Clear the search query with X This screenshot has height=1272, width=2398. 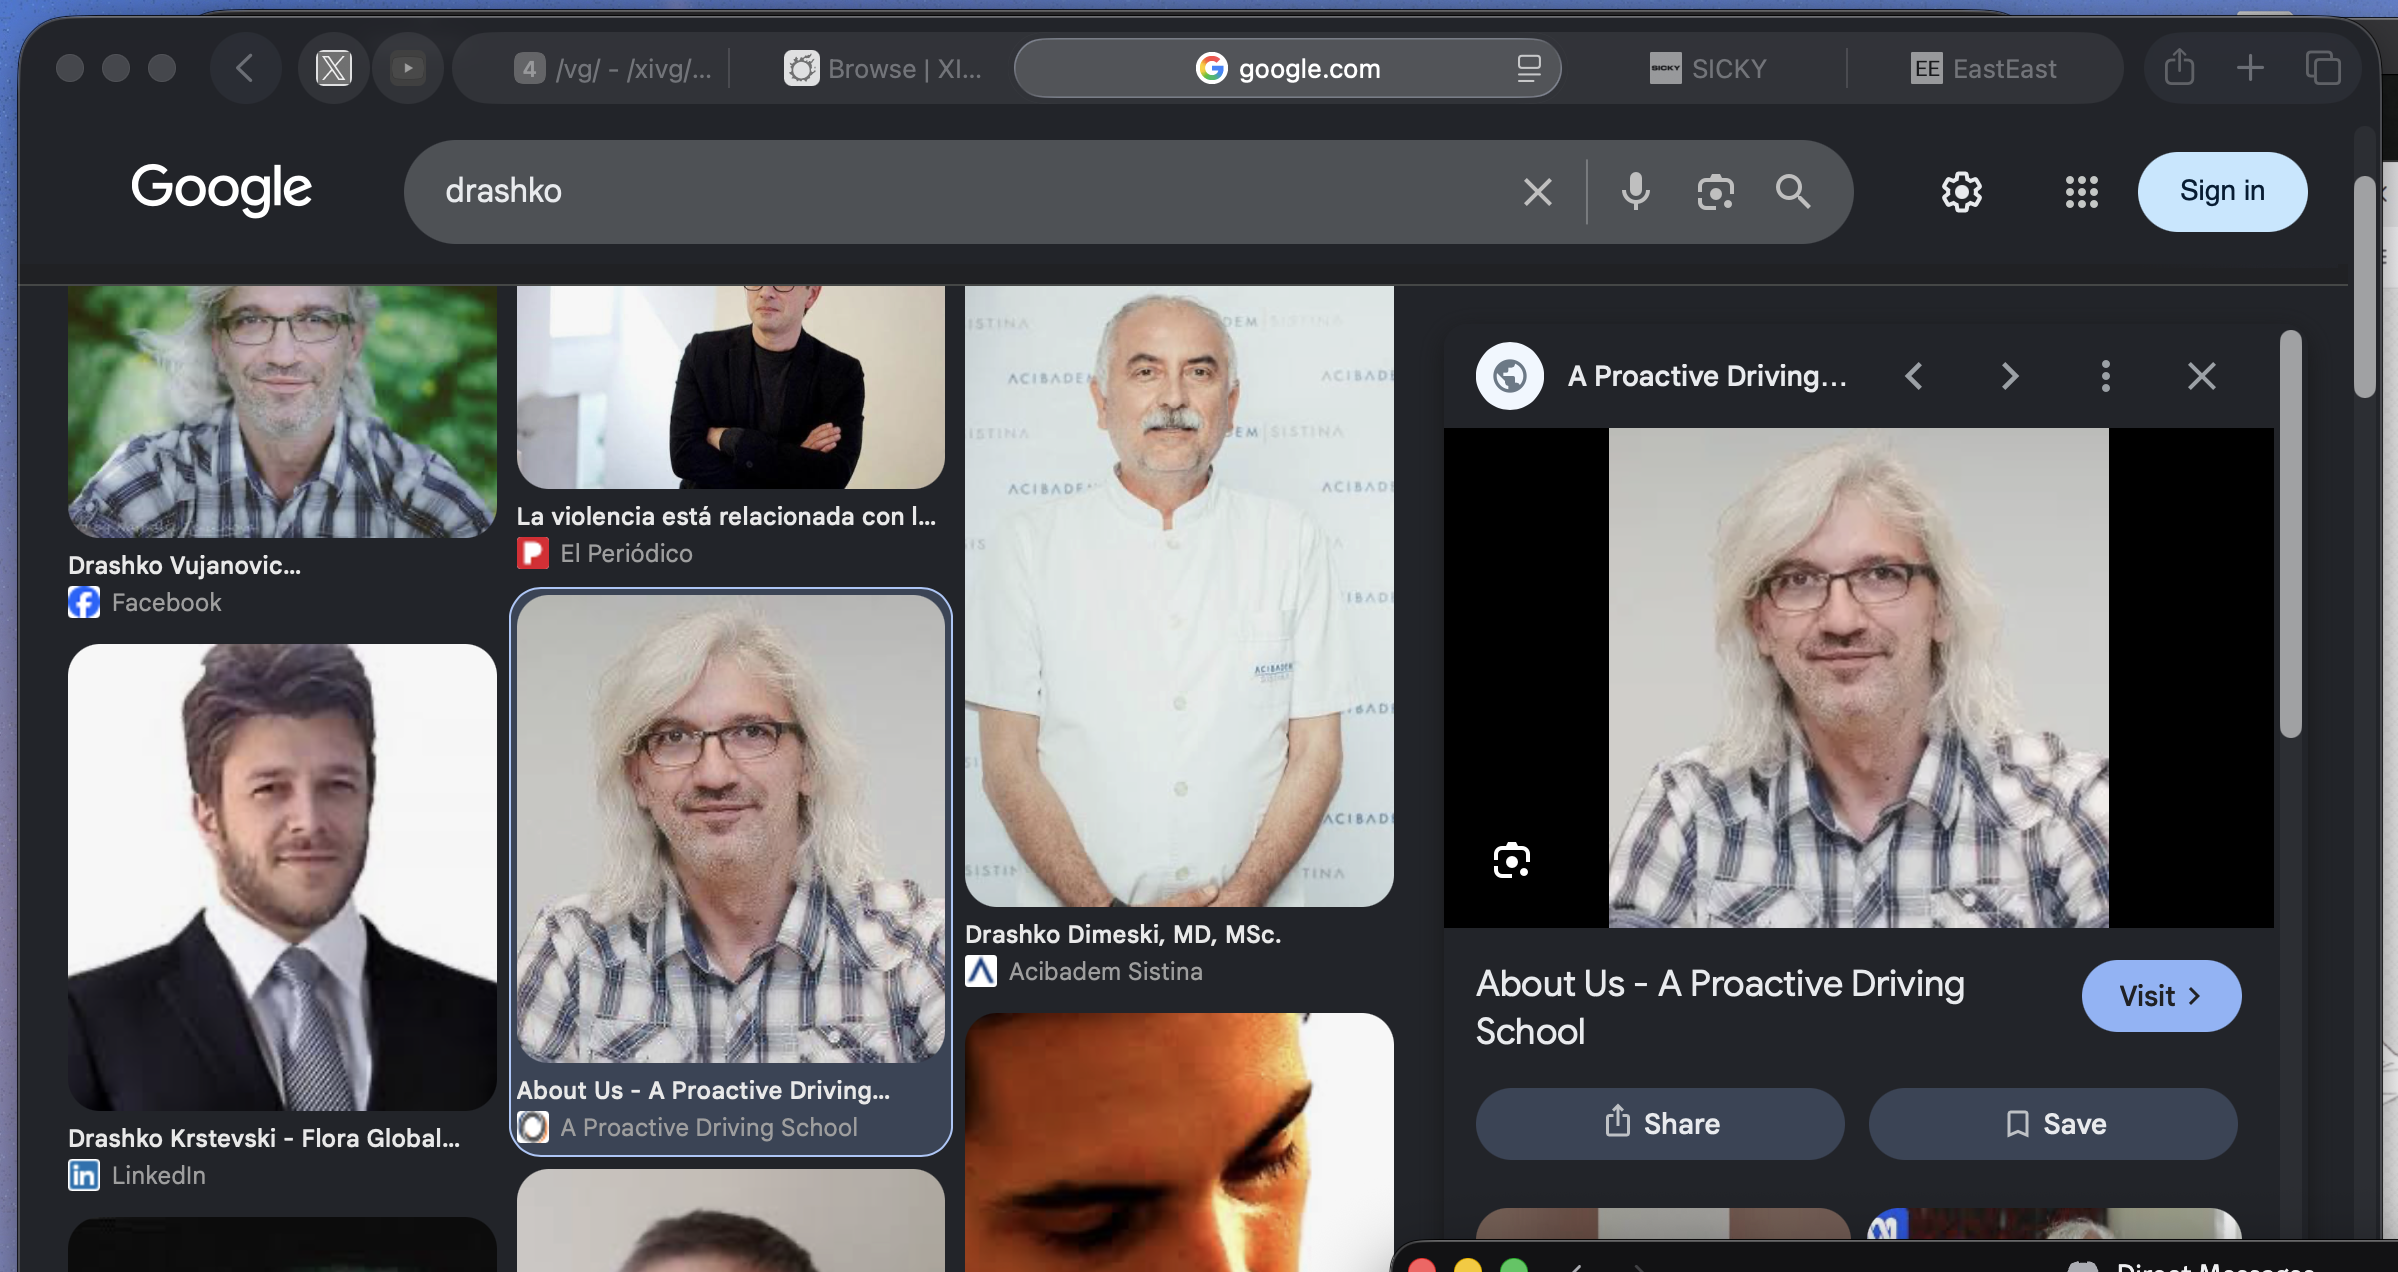1538,191
